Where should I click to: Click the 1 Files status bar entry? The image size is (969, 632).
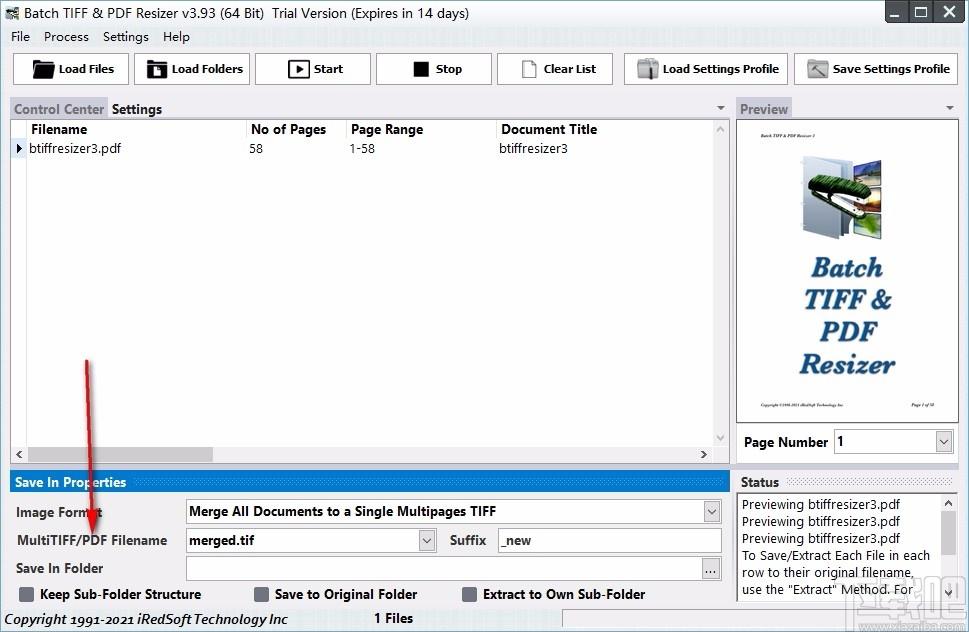click(x=394, y=618)
